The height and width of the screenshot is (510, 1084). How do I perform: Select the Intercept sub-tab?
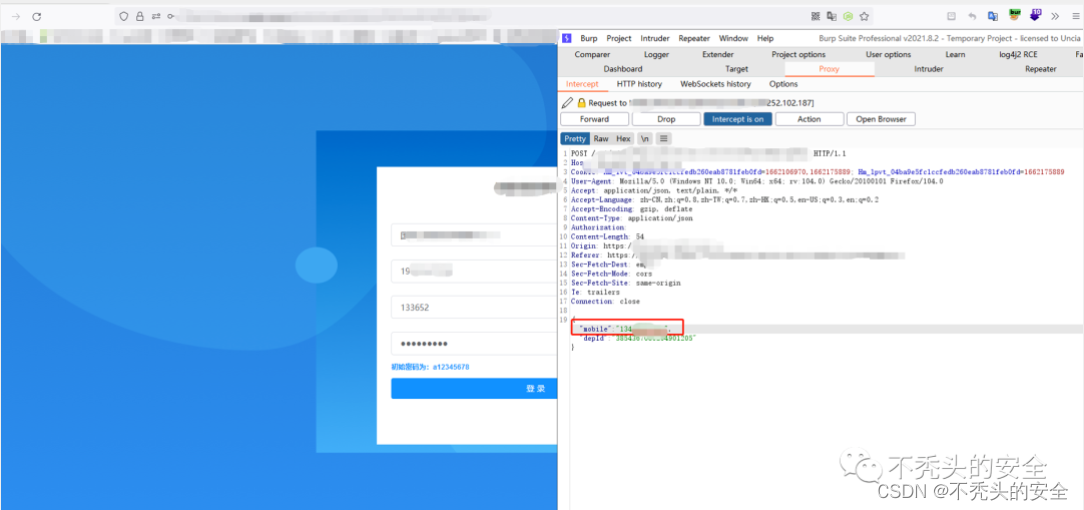coord(582,84)
